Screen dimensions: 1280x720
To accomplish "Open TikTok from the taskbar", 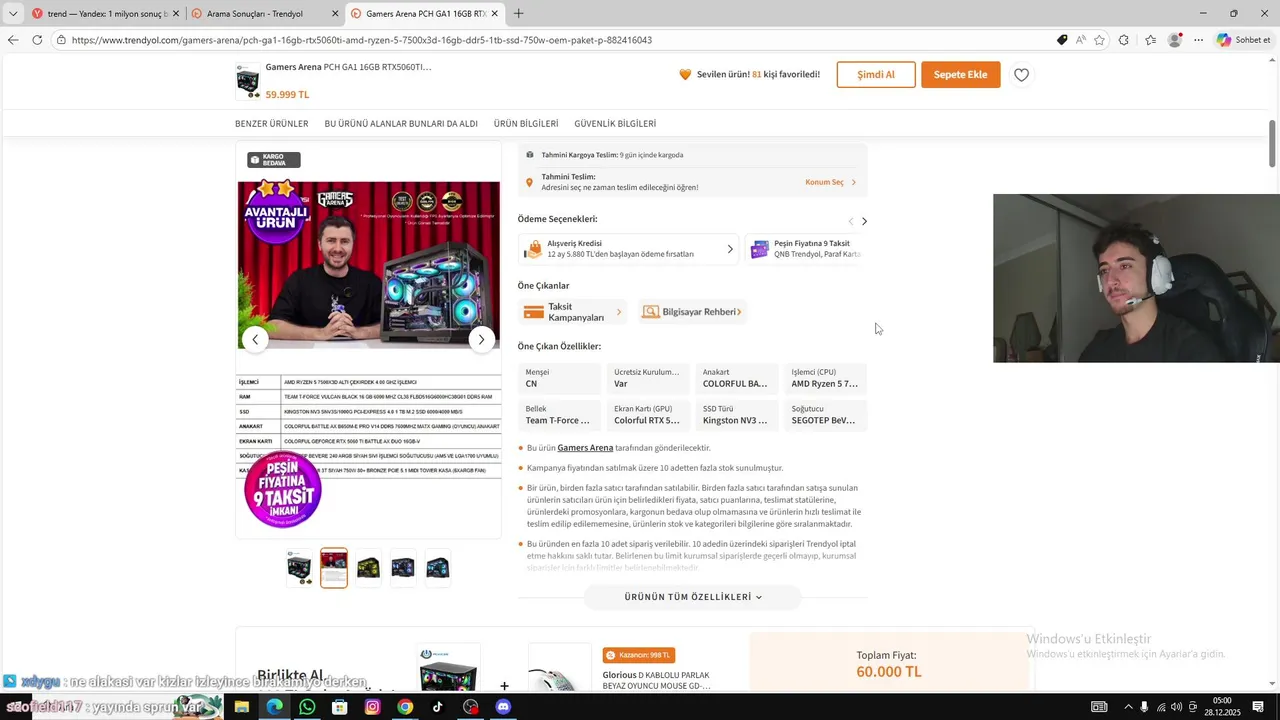I will 438,707.
